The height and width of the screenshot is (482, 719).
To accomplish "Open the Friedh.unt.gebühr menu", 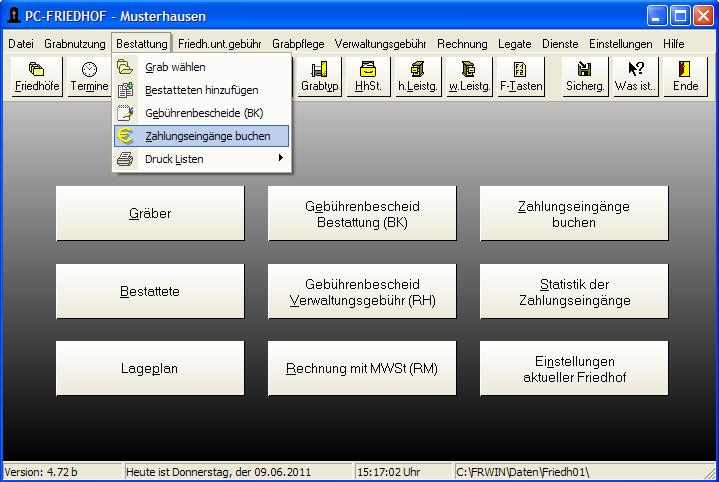I will (x=220, y=44).
